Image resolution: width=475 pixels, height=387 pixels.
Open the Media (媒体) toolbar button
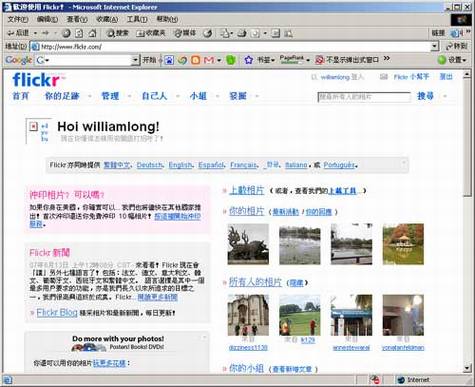point(185,33)
